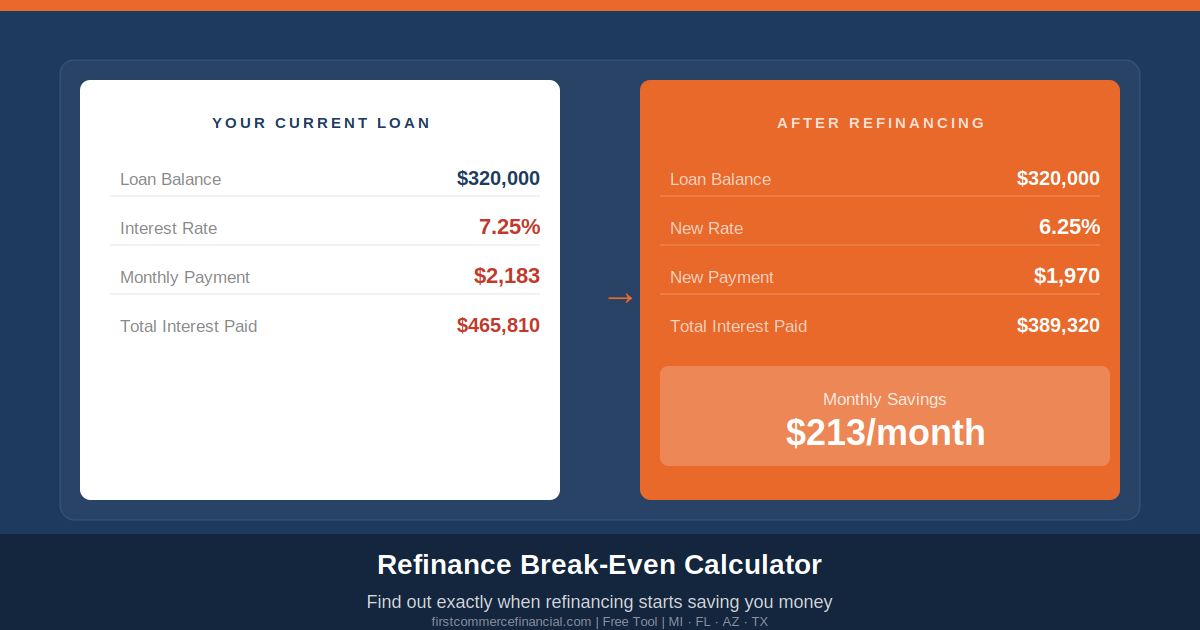The height and width of the screenshot is (630, 1200).
Task: Click the AFTER REFINANCING heading
Action: click(x=881, y=123)
